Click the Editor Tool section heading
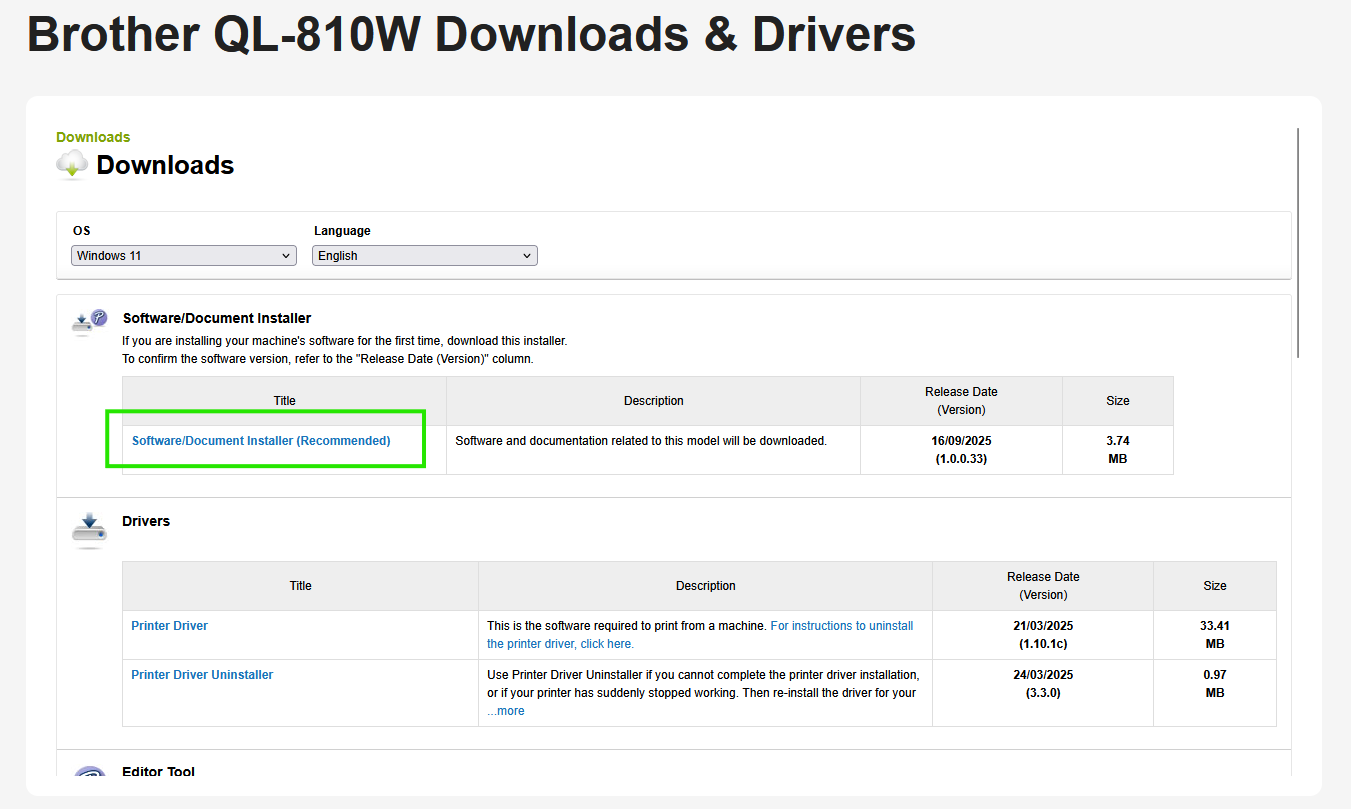This screenshot has height=809, width=1351. point(159,772)
